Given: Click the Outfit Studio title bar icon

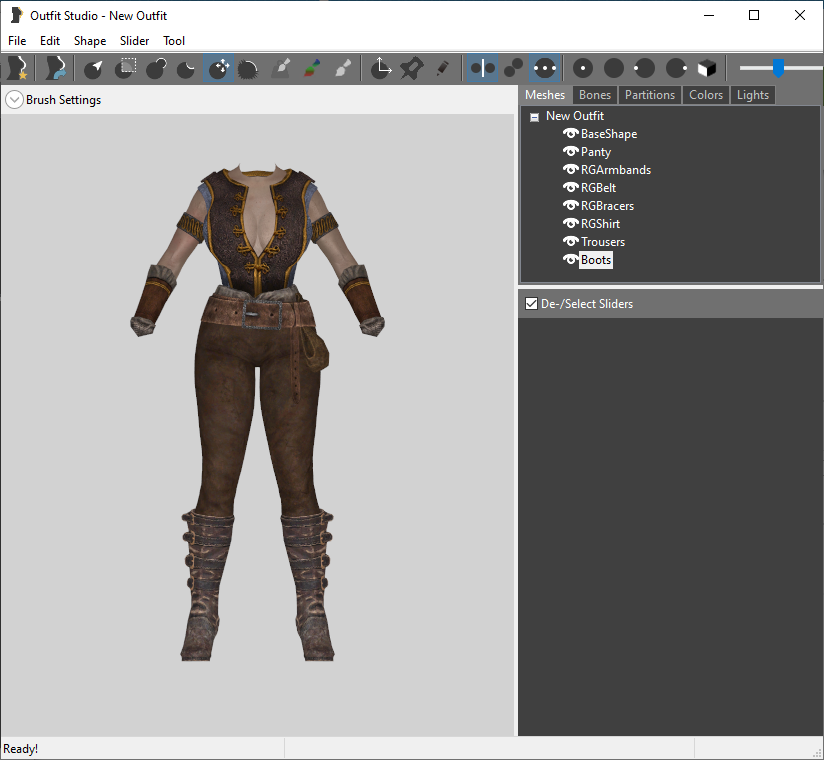Looking at the screenshot, I should [17, 15].
